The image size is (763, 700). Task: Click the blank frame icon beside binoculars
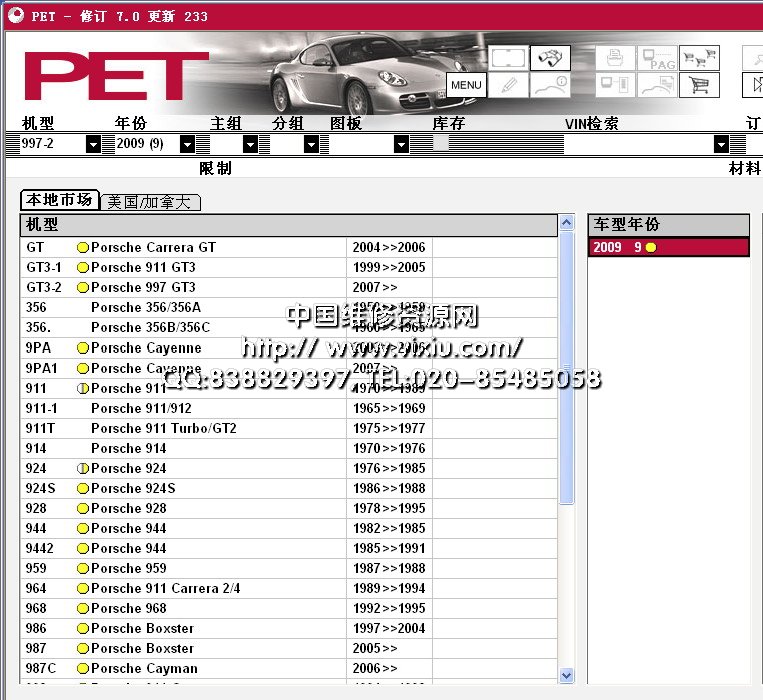[508, 58]
